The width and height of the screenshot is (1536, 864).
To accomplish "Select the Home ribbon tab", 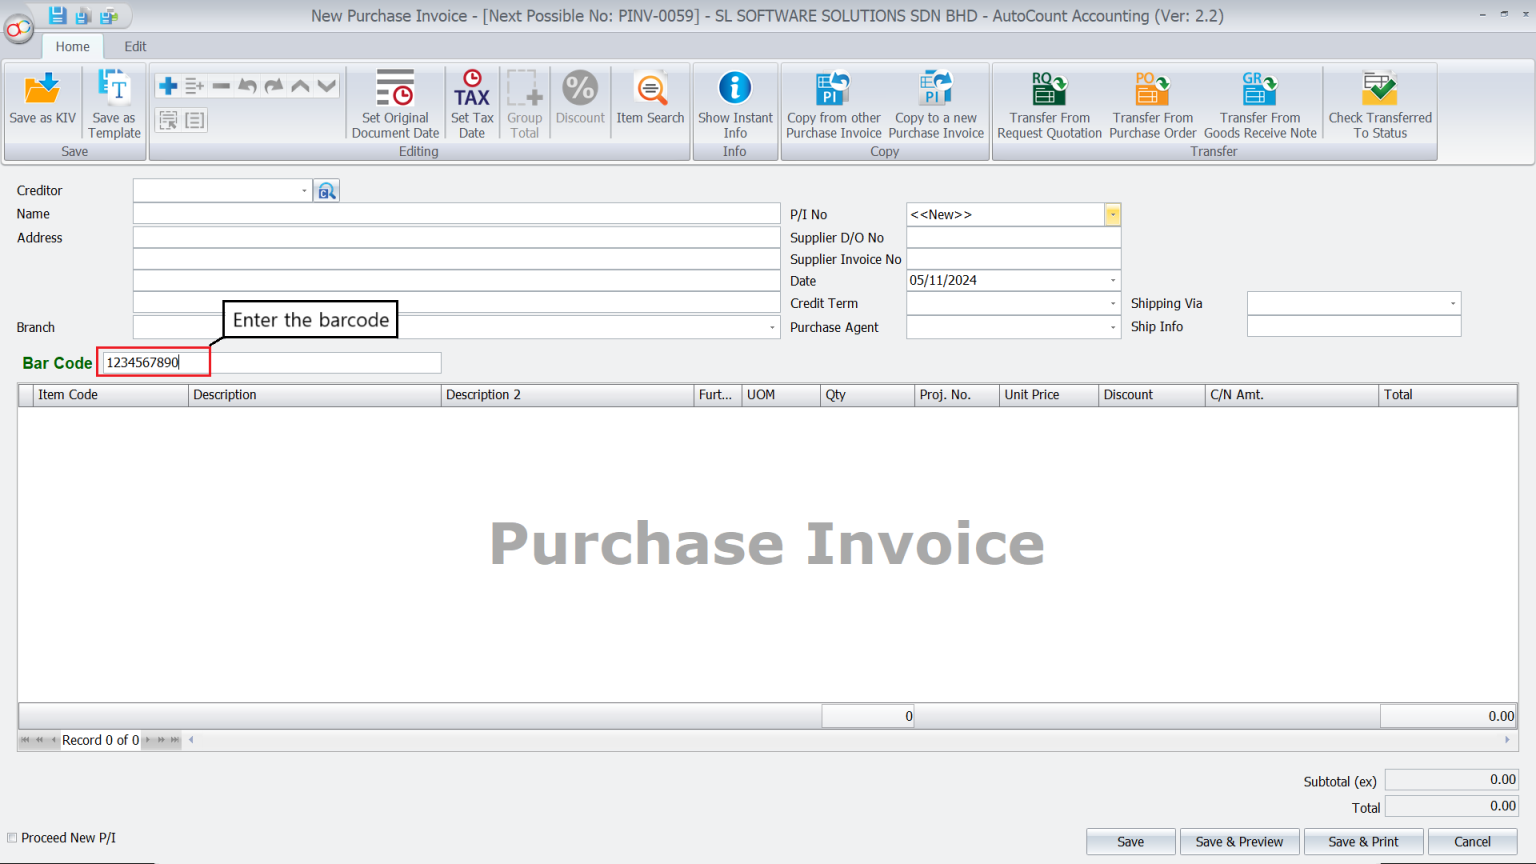I will pyautogui.click(x=72, y=46).
